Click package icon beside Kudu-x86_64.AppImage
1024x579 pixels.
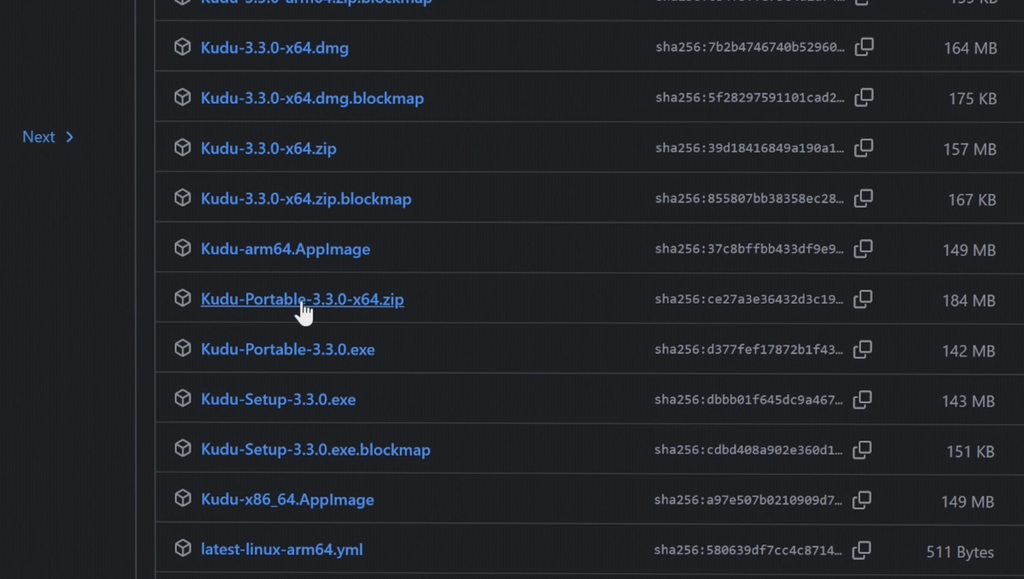click(x=183, y=499)
